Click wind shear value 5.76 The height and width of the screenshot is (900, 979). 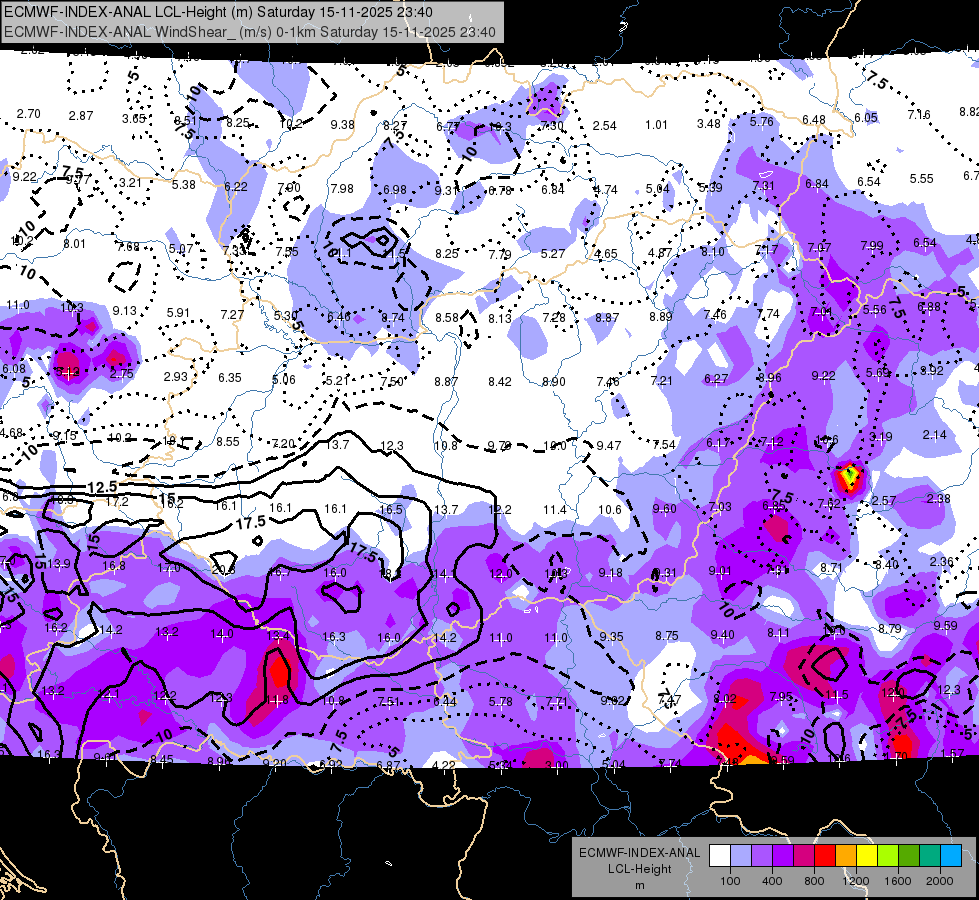pos(761,122)
